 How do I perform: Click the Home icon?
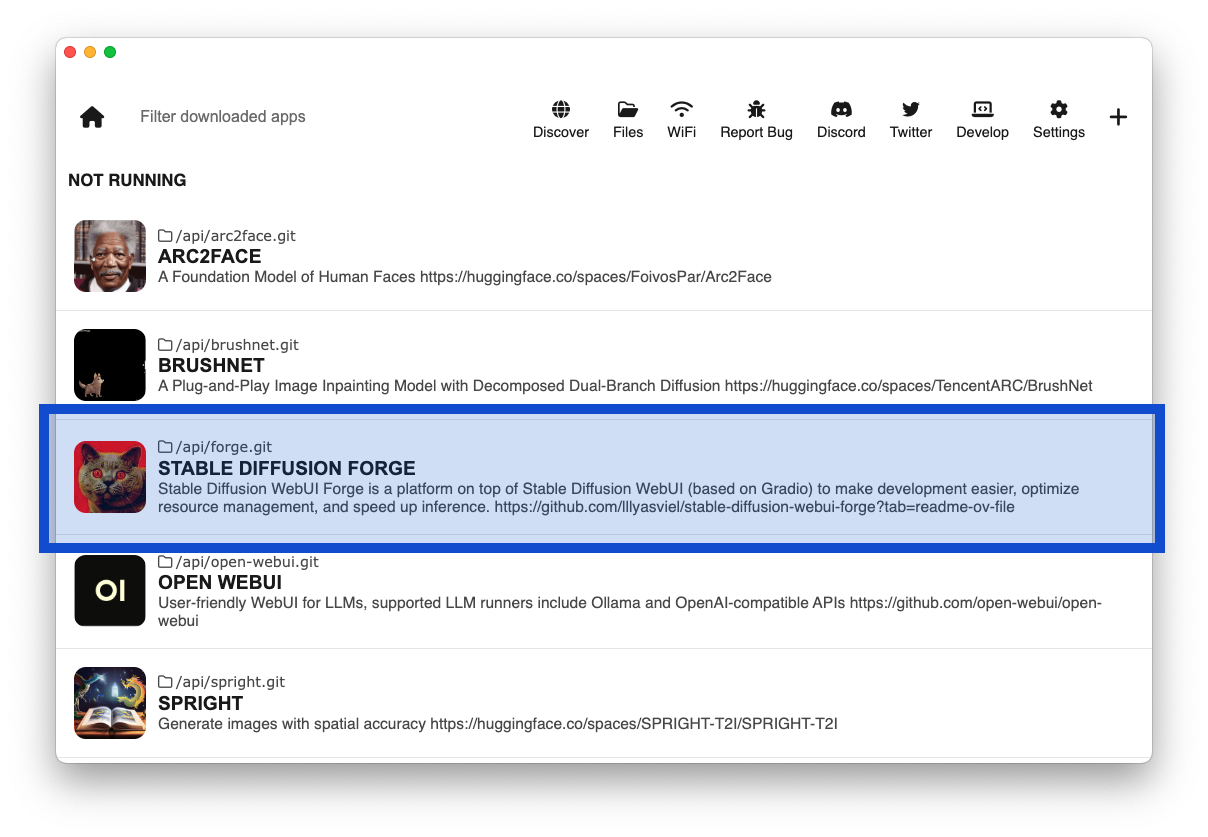tap(92, 116)
